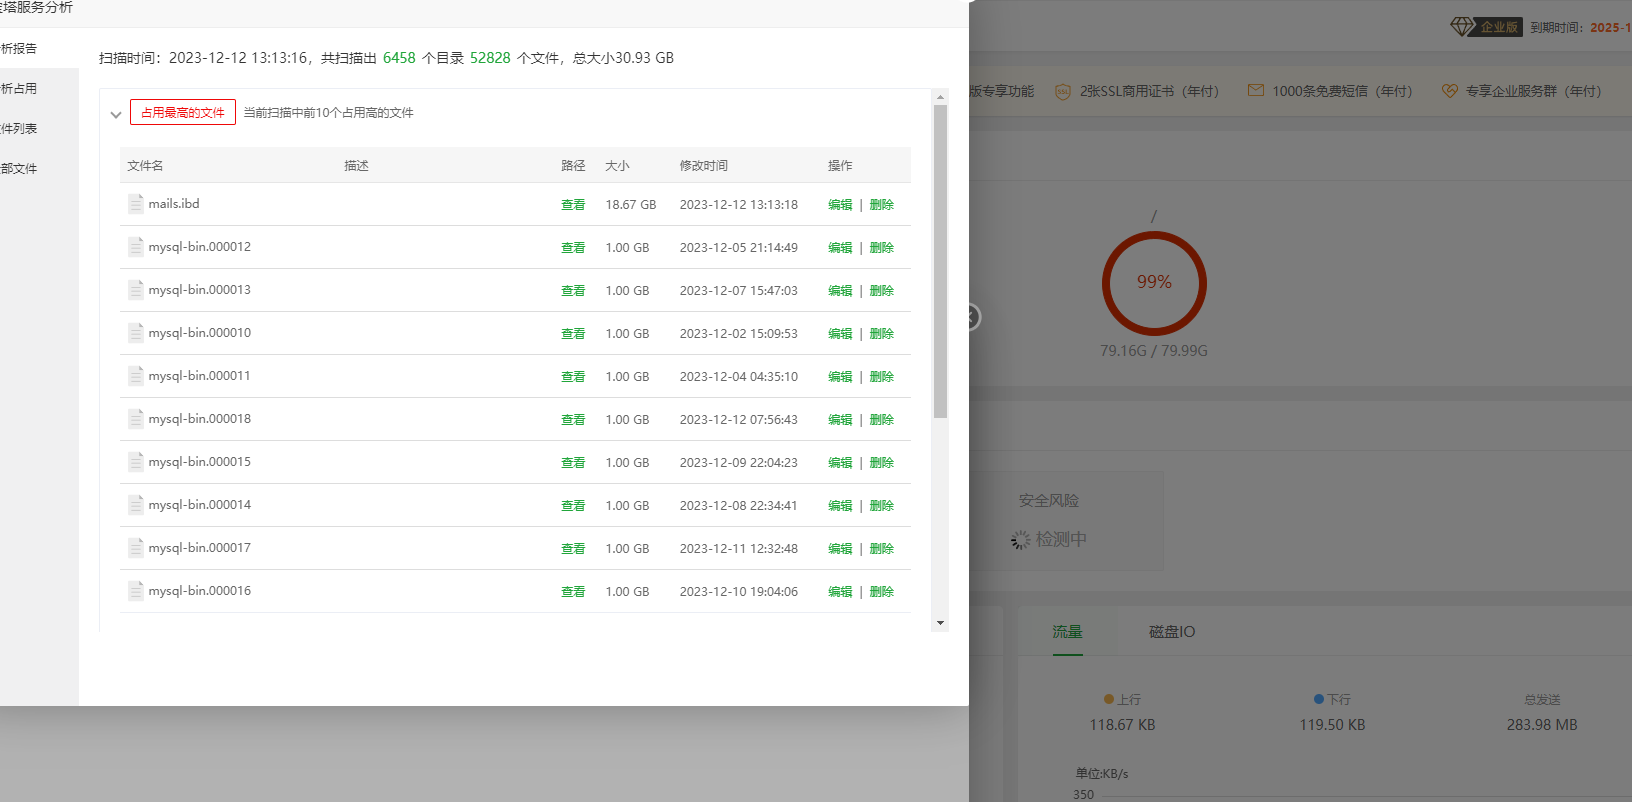
Task: Edit the mysql-bin.000013 file
Action: tap(840, 291)
